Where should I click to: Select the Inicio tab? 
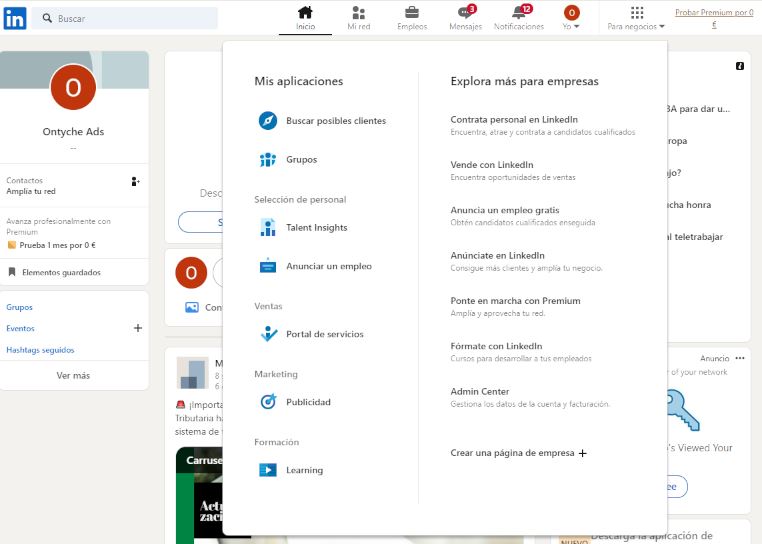pyautogui.click(x=305, y=18)
